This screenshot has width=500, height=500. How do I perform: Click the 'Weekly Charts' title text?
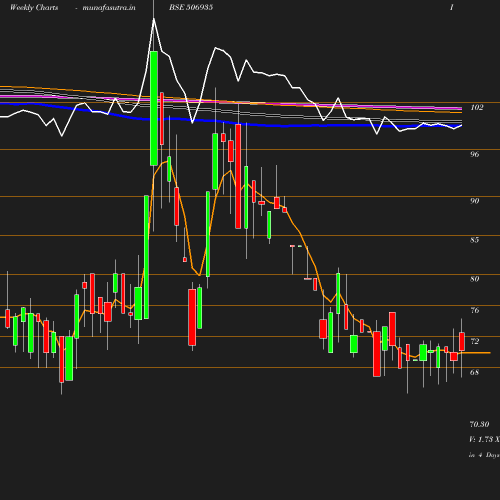pyautogui.click(x=34, y=7)
